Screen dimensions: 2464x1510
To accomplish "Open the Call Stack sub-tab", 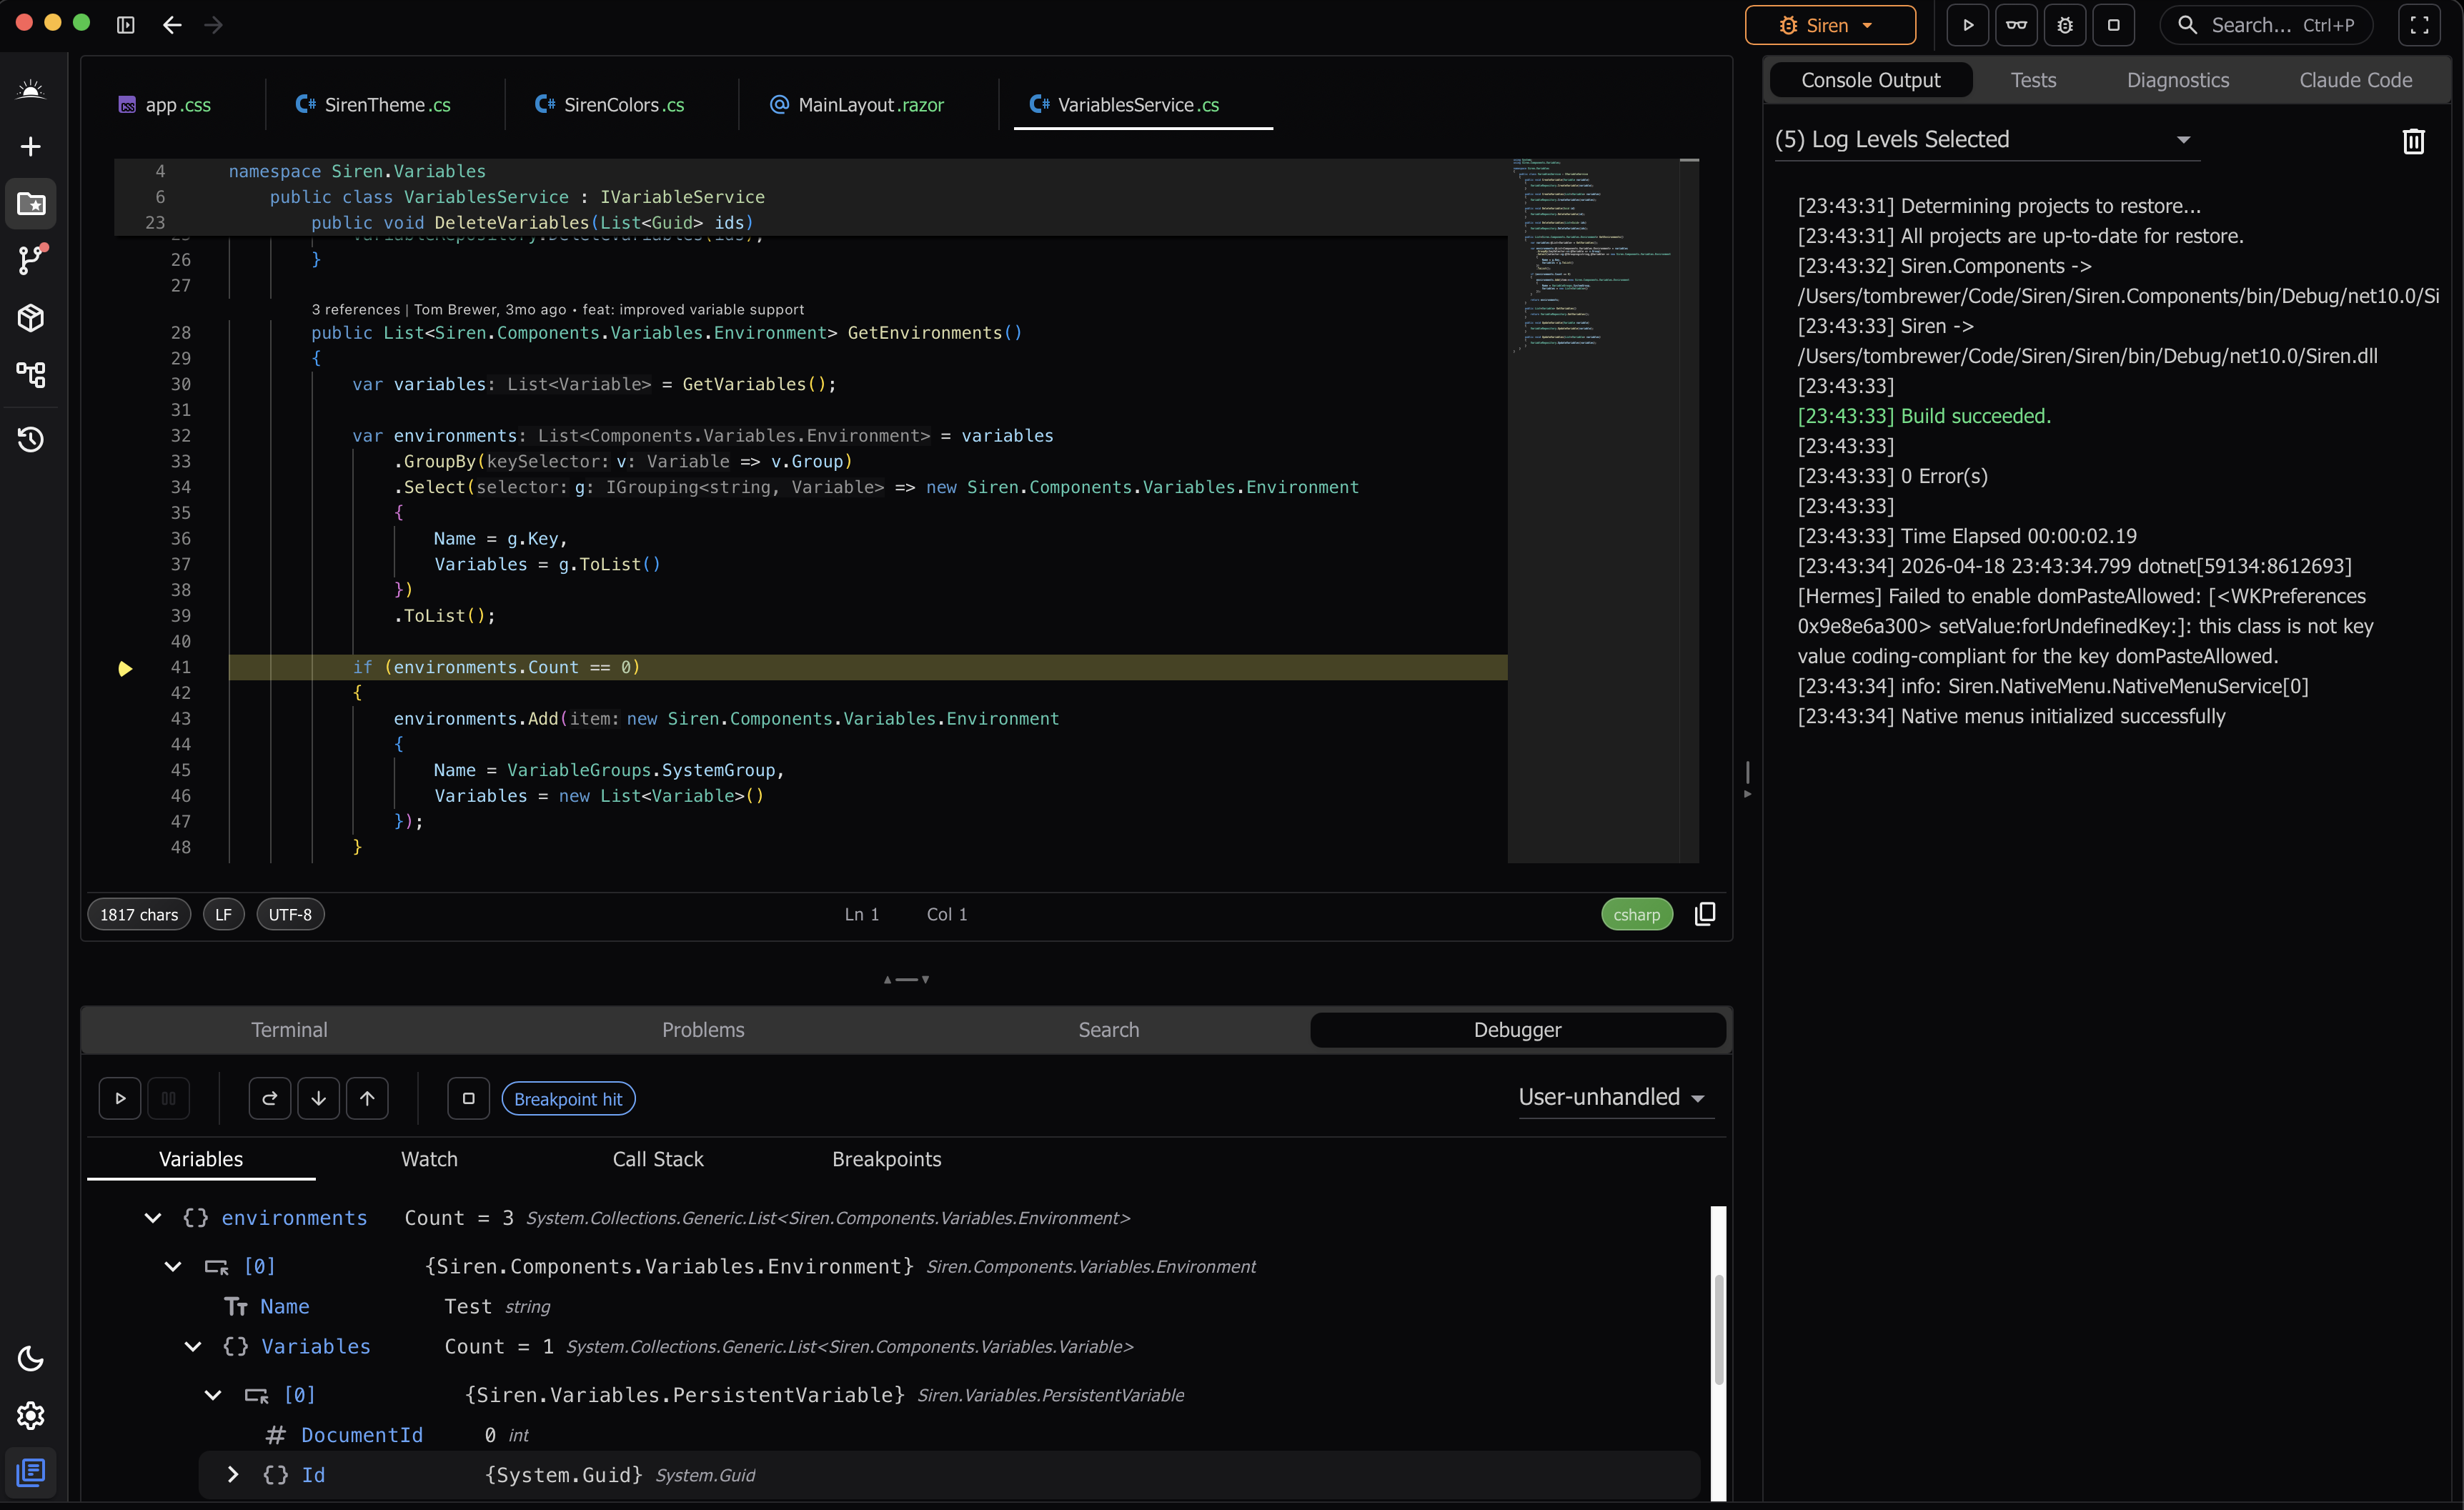I will (x=658, y=1159).
